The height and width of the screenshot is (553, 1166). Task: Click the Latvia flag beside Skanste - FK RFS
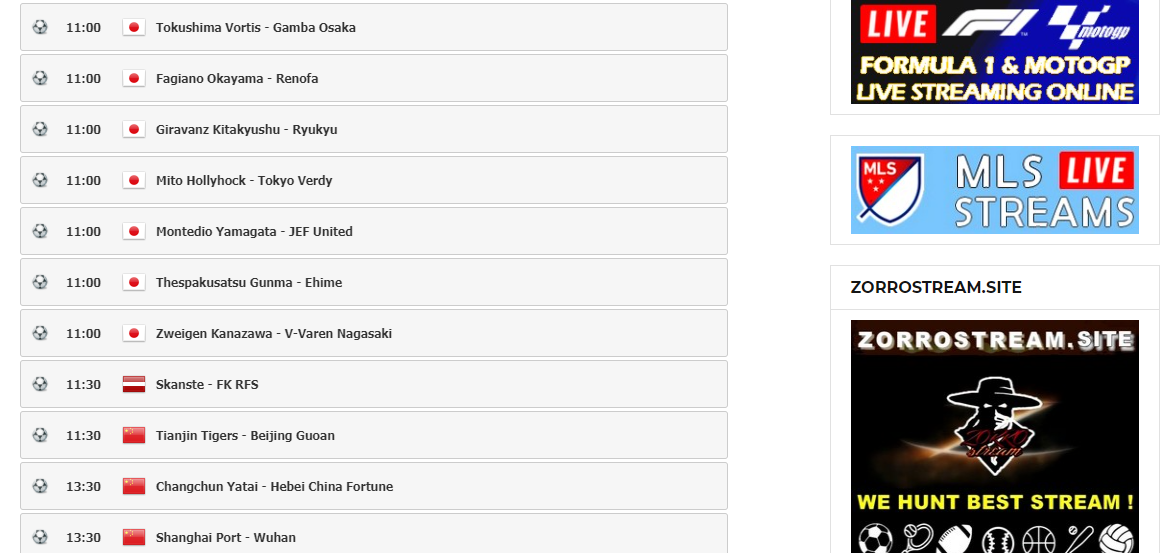[x=134, y=384]
